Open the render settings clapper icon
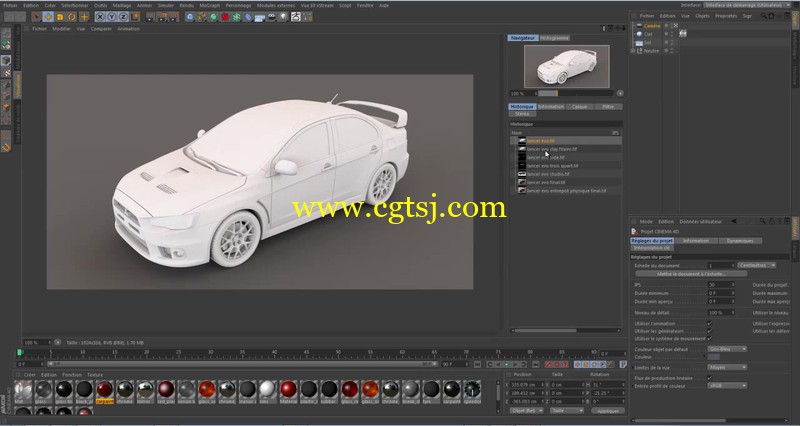The height and width of the screenshot is (426, 800). click(x=173, y=17)
